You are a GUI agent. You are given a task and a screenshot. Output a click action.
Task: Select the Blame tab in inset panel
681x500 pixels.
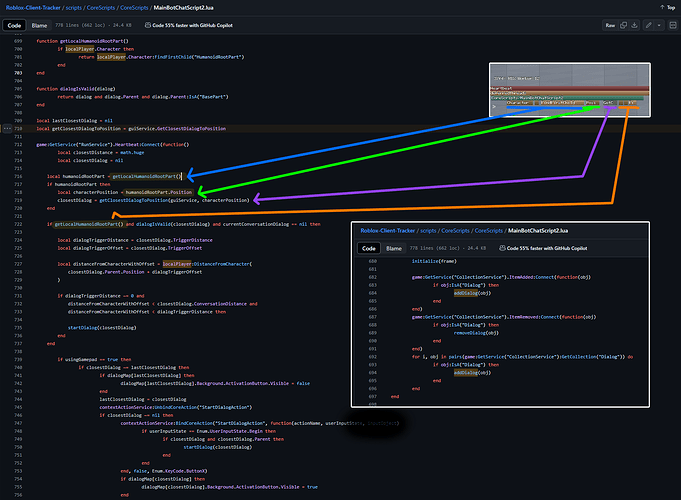pyautogui.click(x=394, y=248)
